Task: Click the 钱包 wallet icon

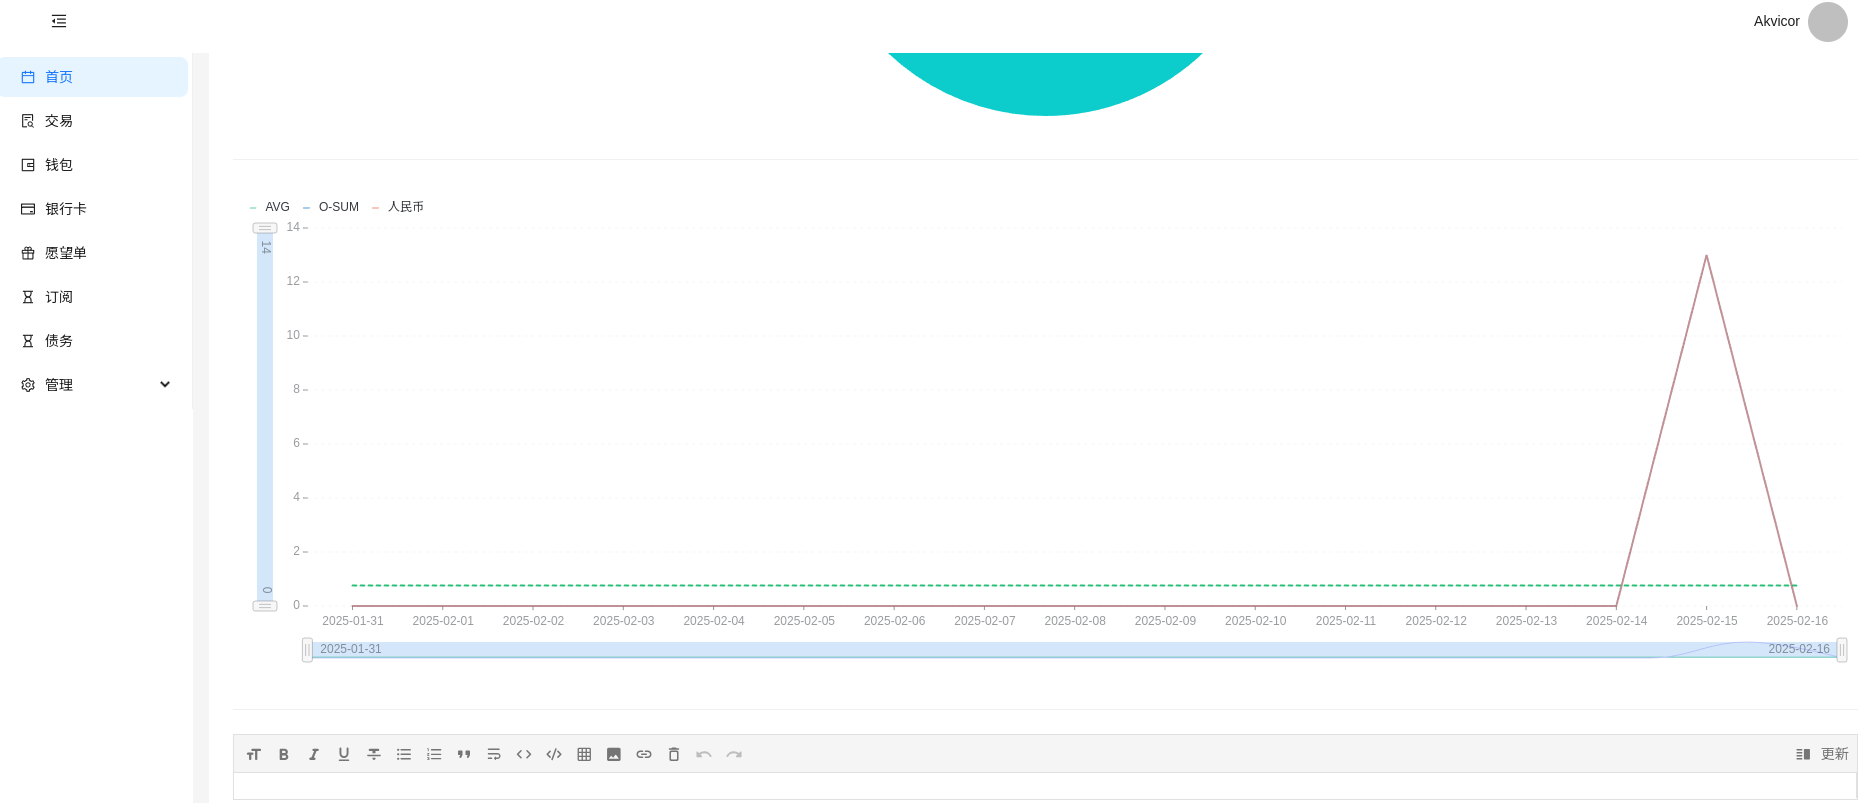Action: tap(28, 165)
